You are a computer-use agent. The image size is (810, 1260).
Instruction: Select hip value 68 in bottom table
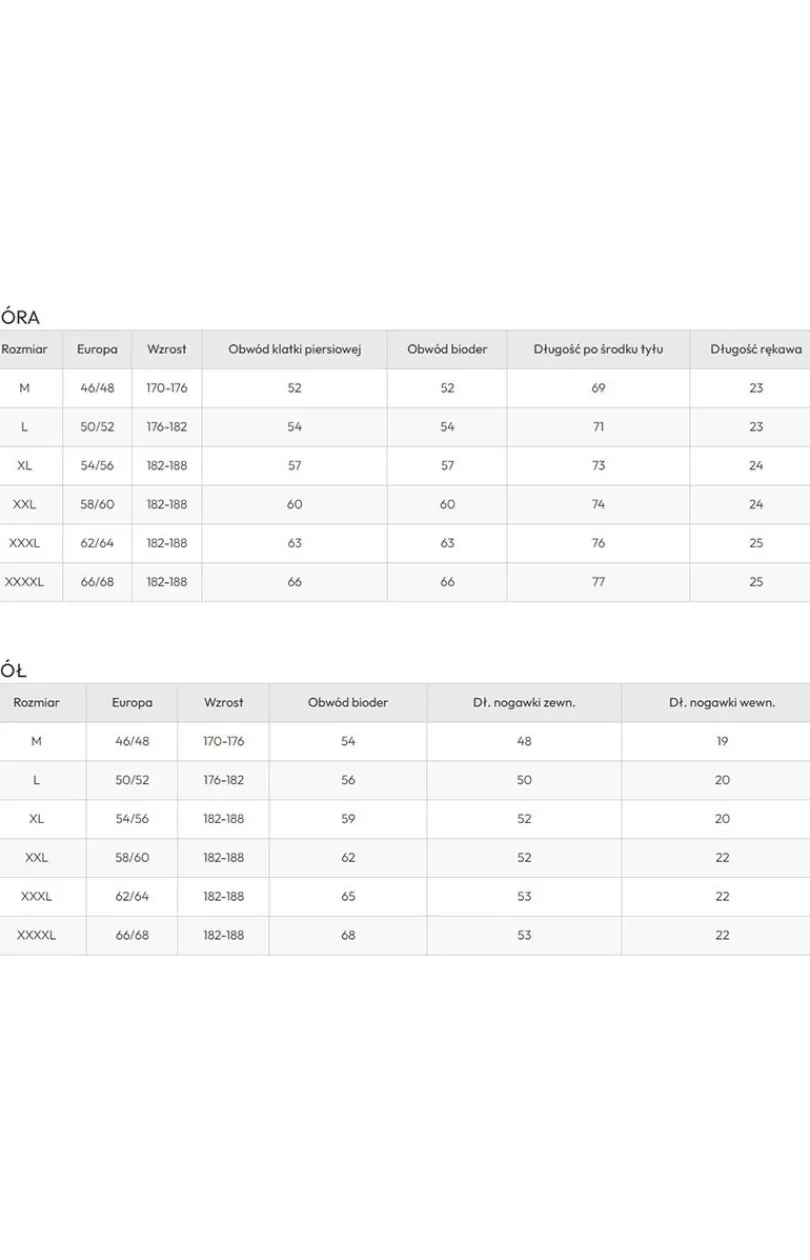[x=348, y=936]
